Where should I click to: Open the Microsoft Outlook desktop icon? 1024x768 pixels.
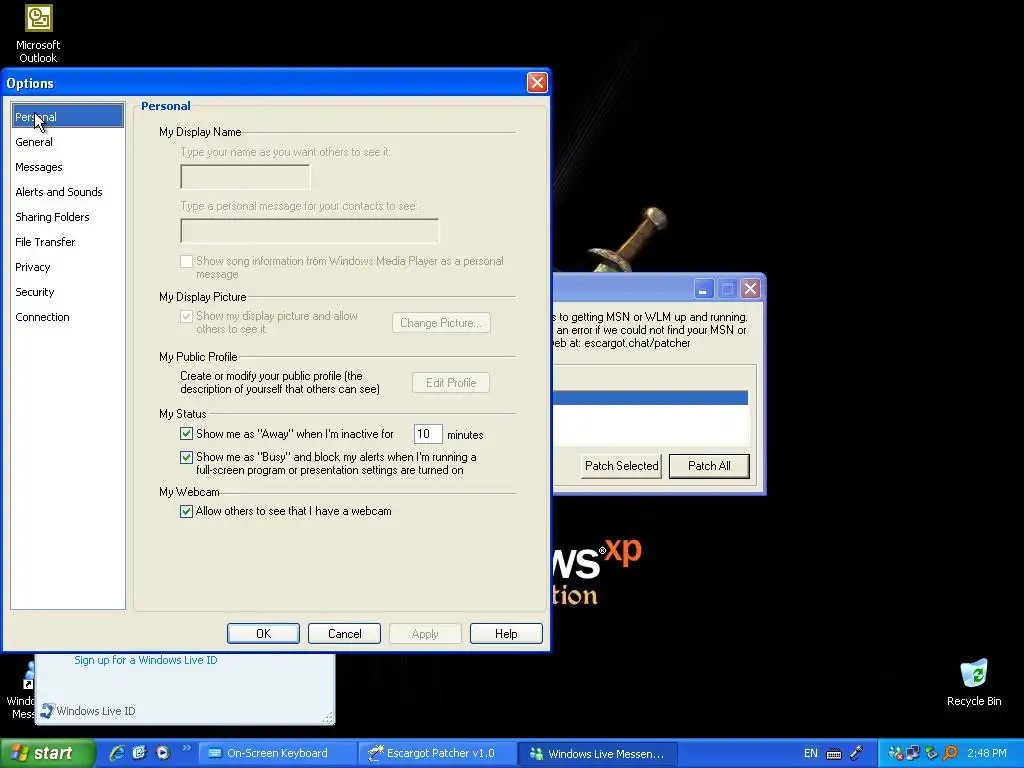click(38, 34)
